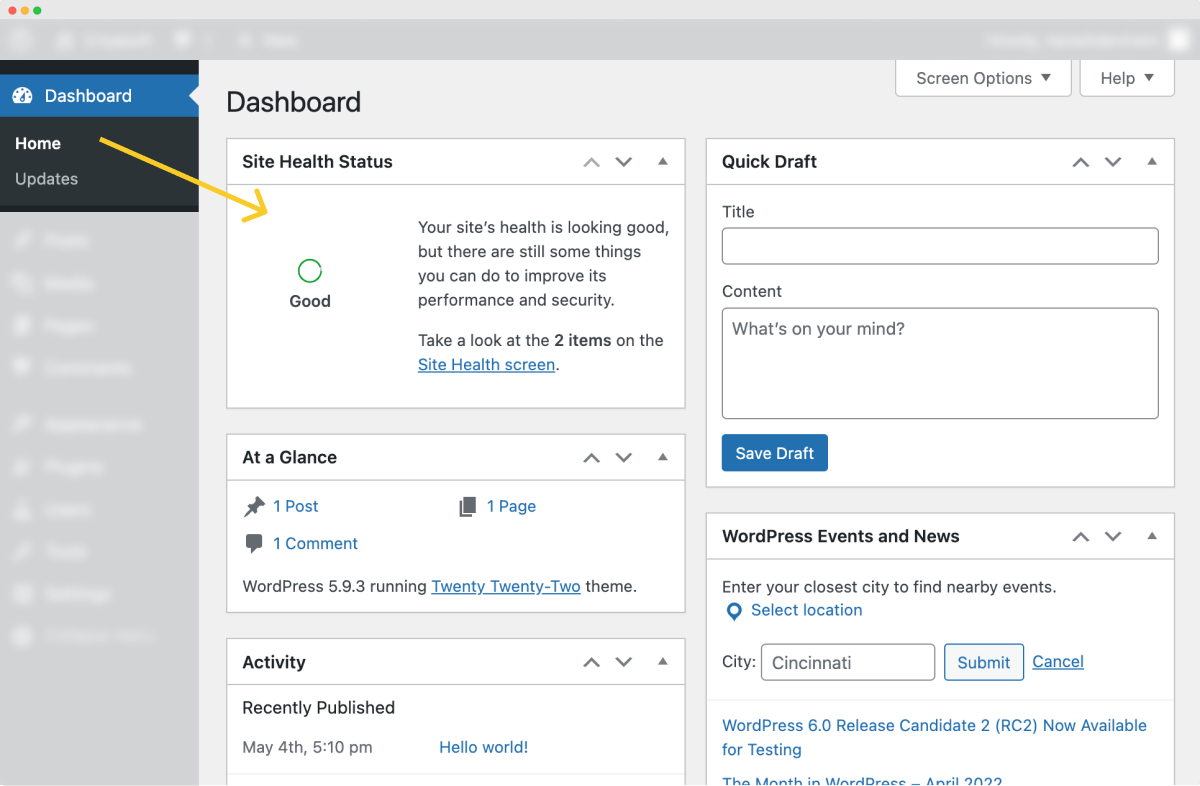Open Updates in the Dashboard submenu
Screen dimensions: 1200x786
coord(47,179)
